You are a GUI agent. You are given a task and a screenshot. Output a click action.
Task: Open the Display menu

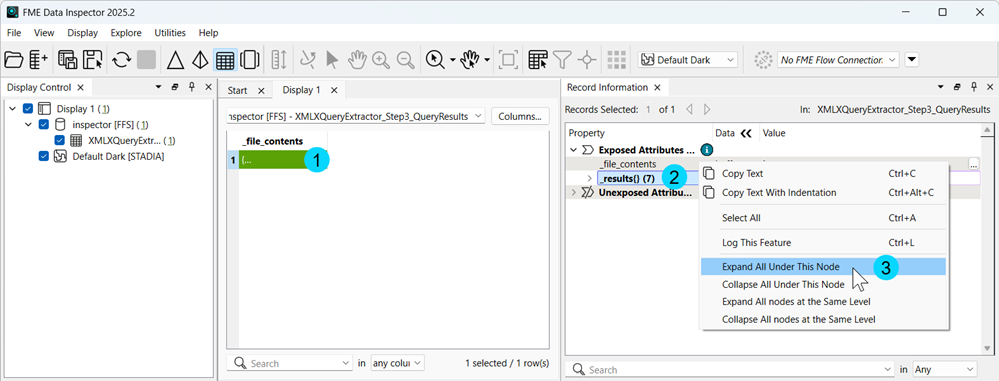coord(82,32)
